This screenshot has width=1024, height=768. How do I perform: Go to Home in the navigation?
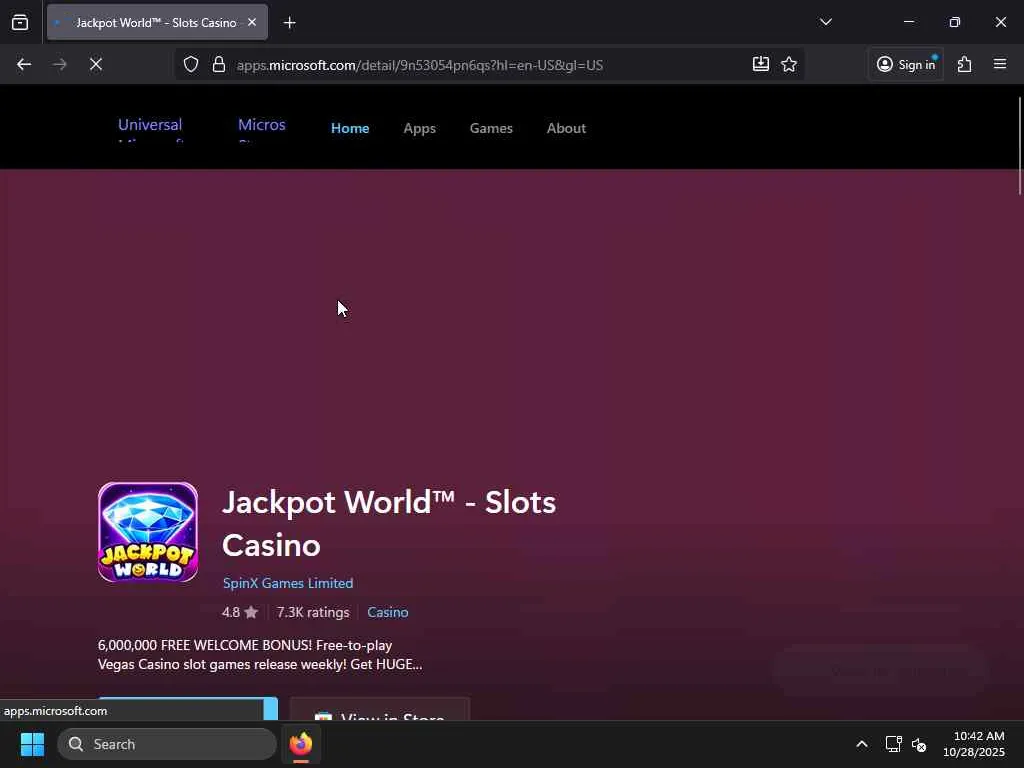350,129
